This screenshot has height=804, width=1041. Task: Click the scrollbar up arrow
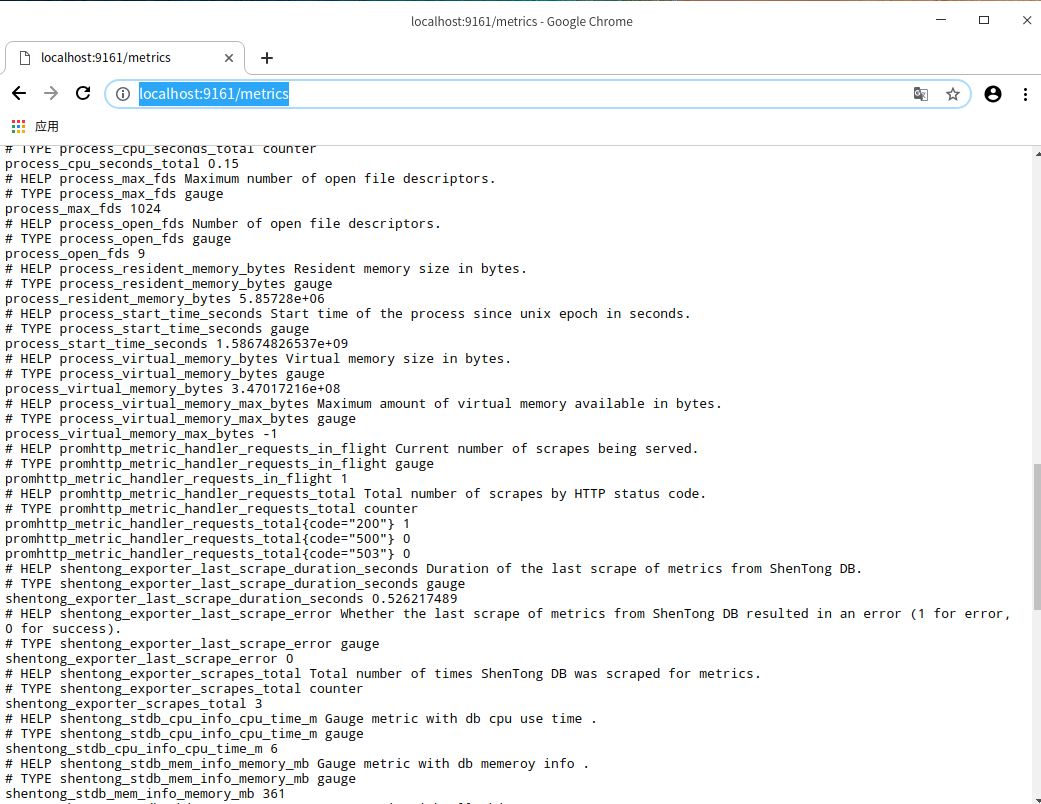click(1035, 152)
